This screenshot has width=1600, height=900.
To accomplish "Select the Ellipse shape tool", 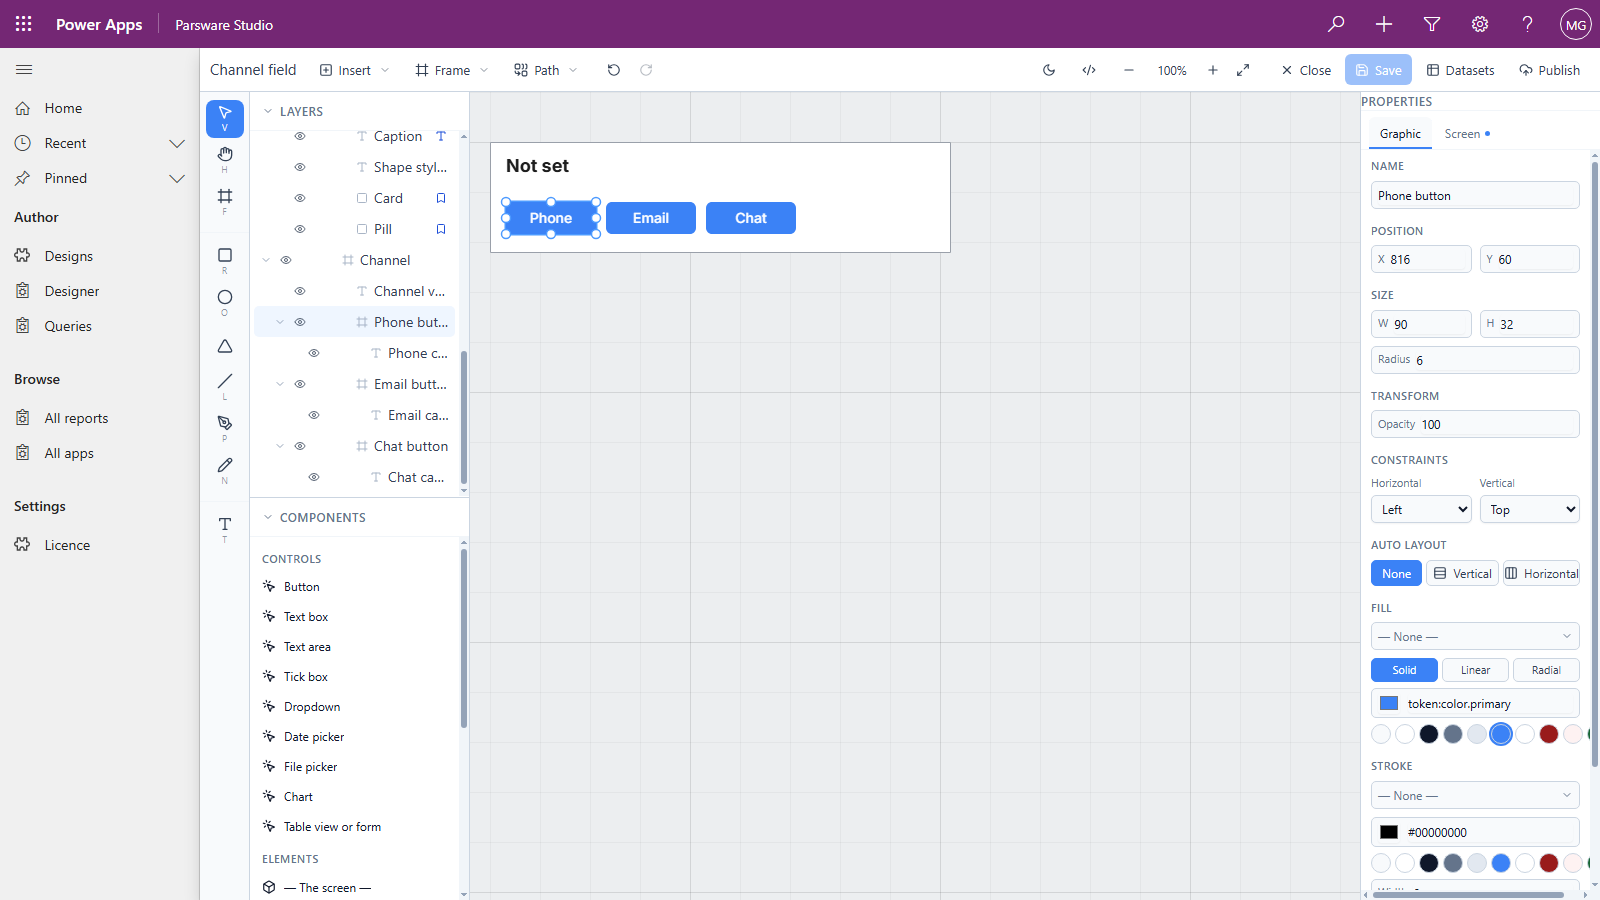I will (x=225, y=302).
